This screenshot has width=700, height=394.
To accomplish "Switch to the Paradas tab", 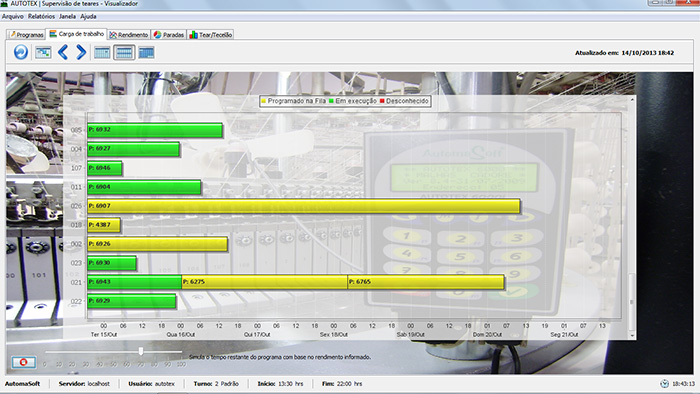I will [169, 34].
